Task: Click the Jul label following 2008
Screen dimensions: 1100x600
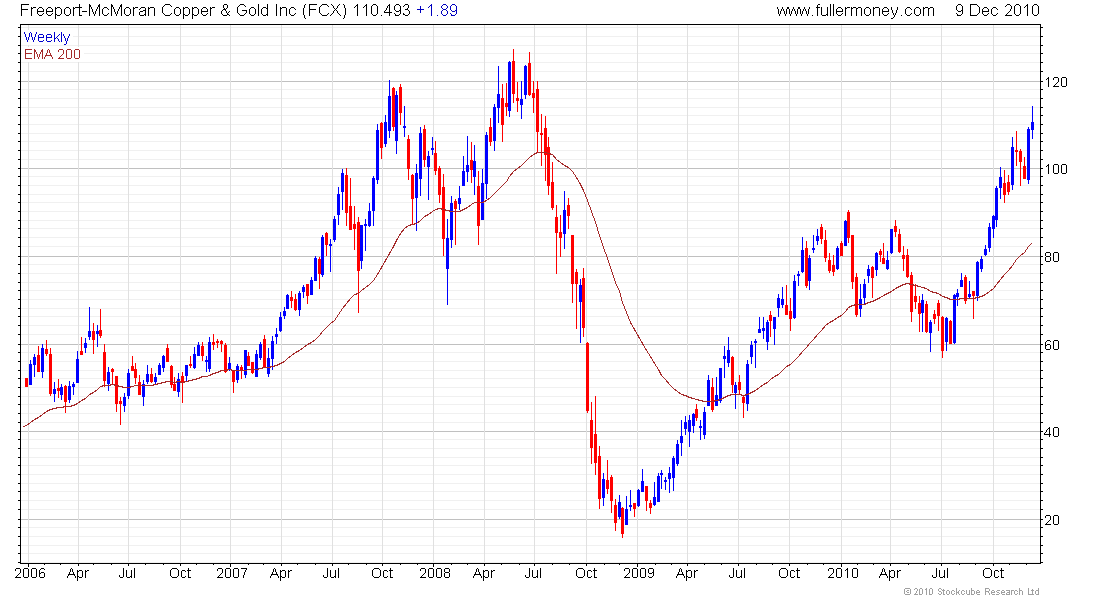Action: (x=533, y=573)
